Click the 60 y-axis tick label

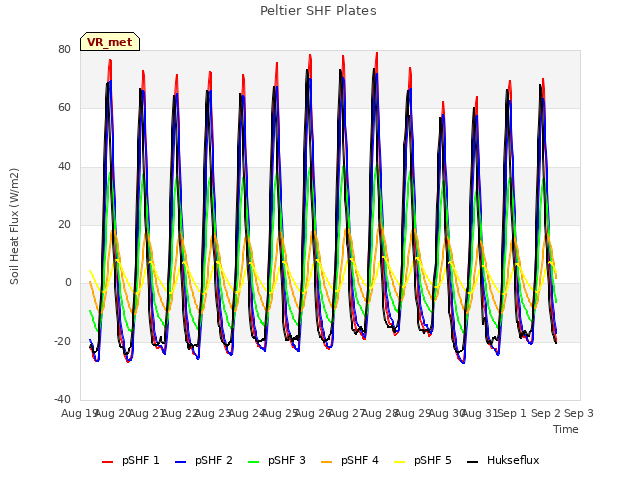tap(64, 108)
